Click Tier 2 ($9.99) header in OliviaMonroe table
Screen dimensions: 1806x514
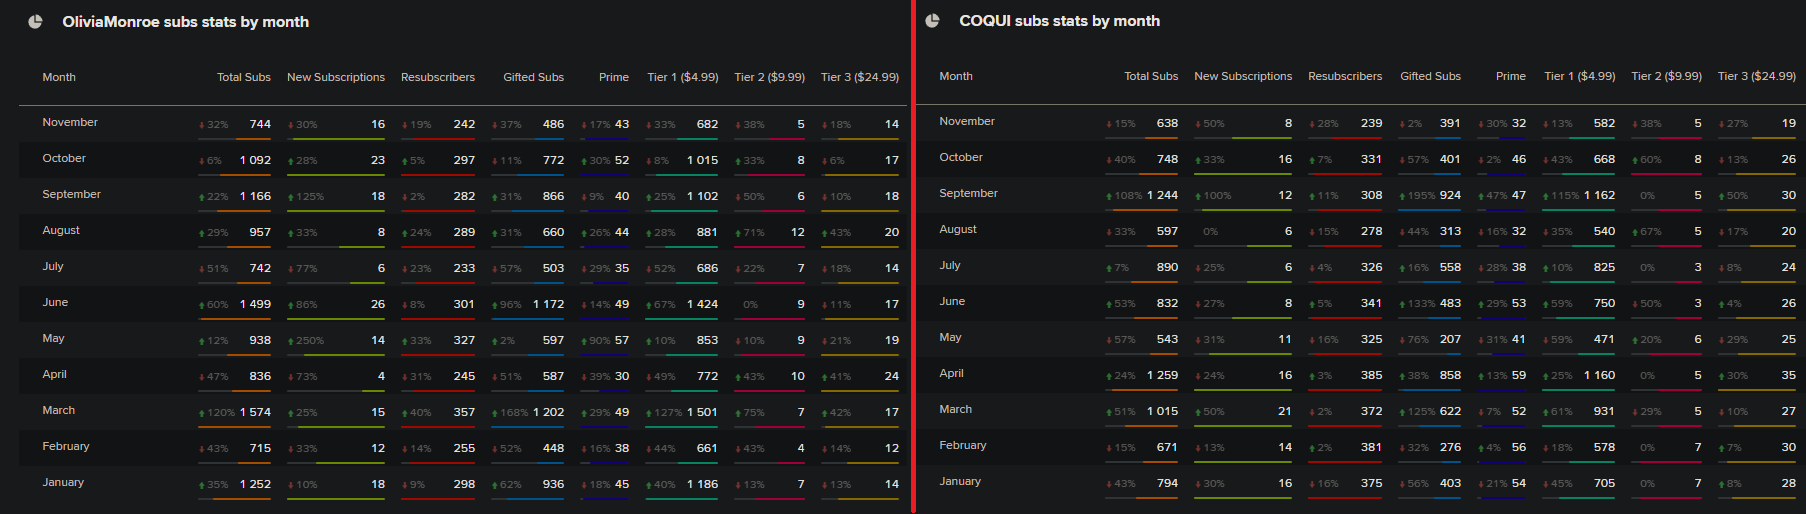[x=769, y=77]
